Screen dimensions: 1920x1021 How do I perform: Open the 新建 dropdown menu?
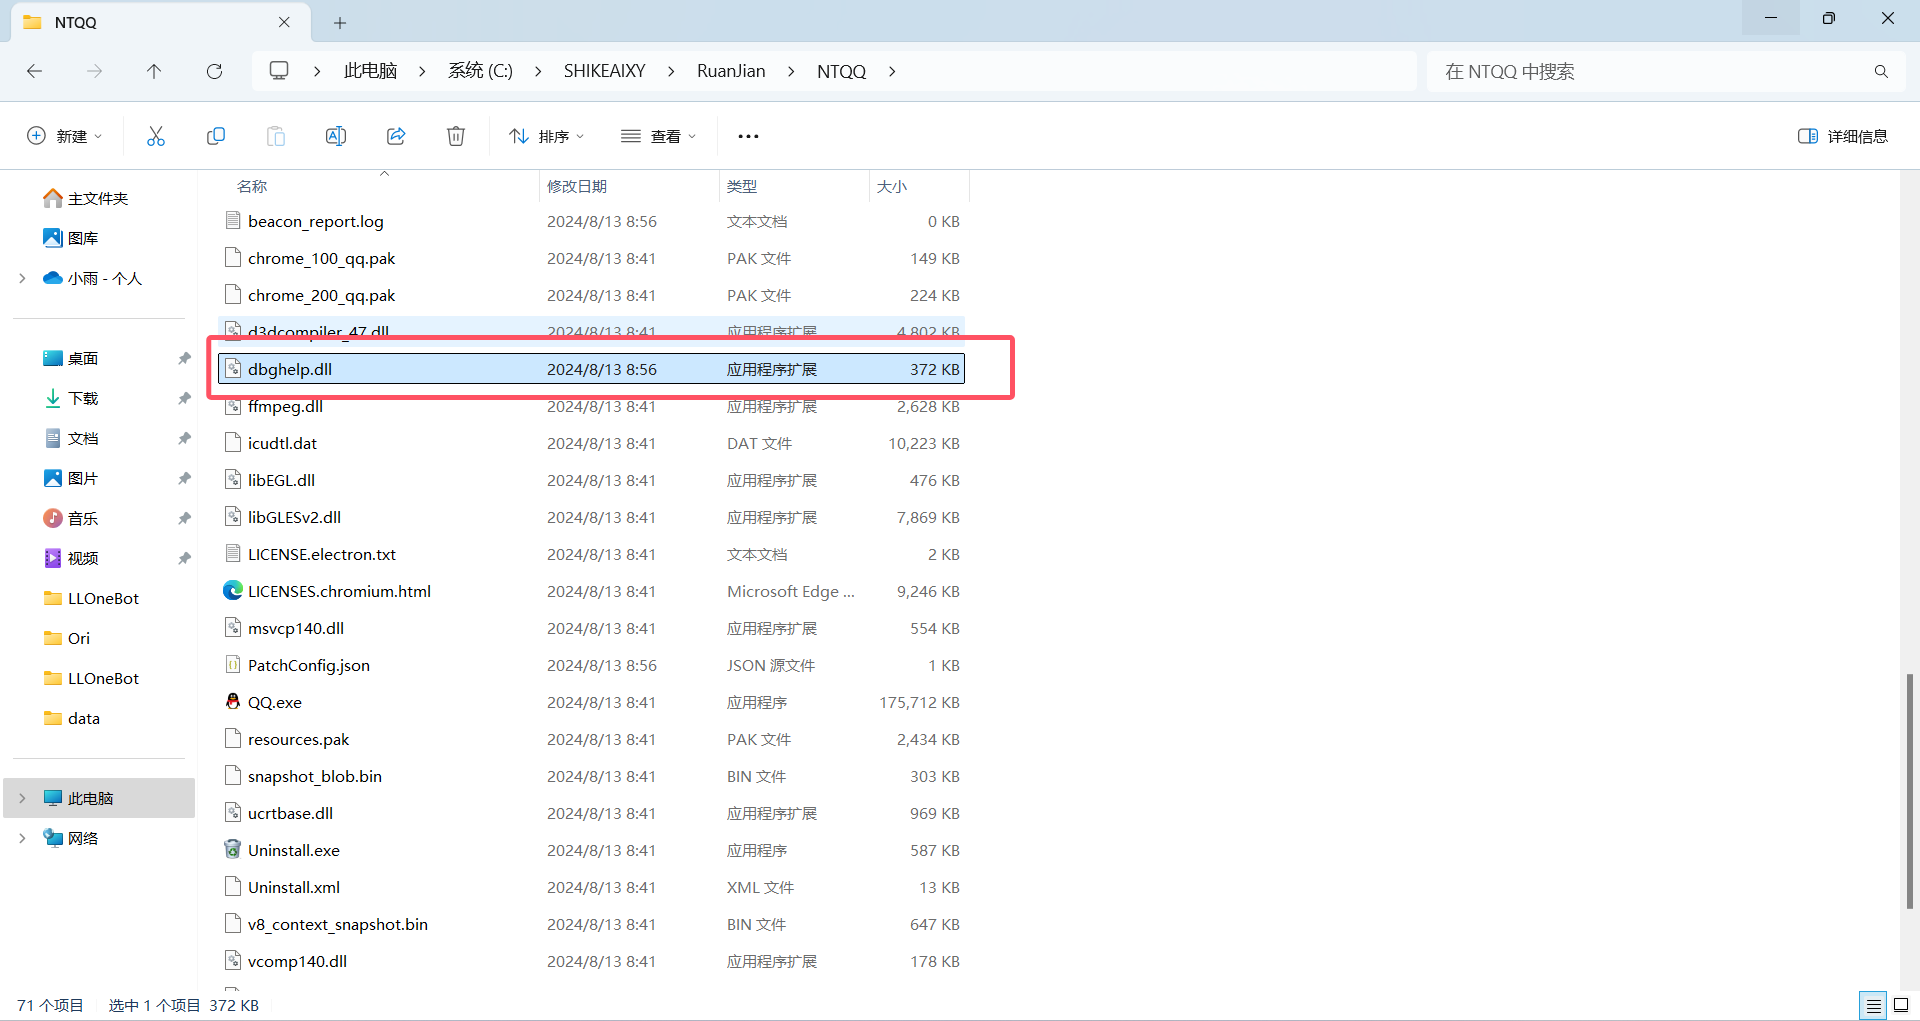tap(65, 136)
